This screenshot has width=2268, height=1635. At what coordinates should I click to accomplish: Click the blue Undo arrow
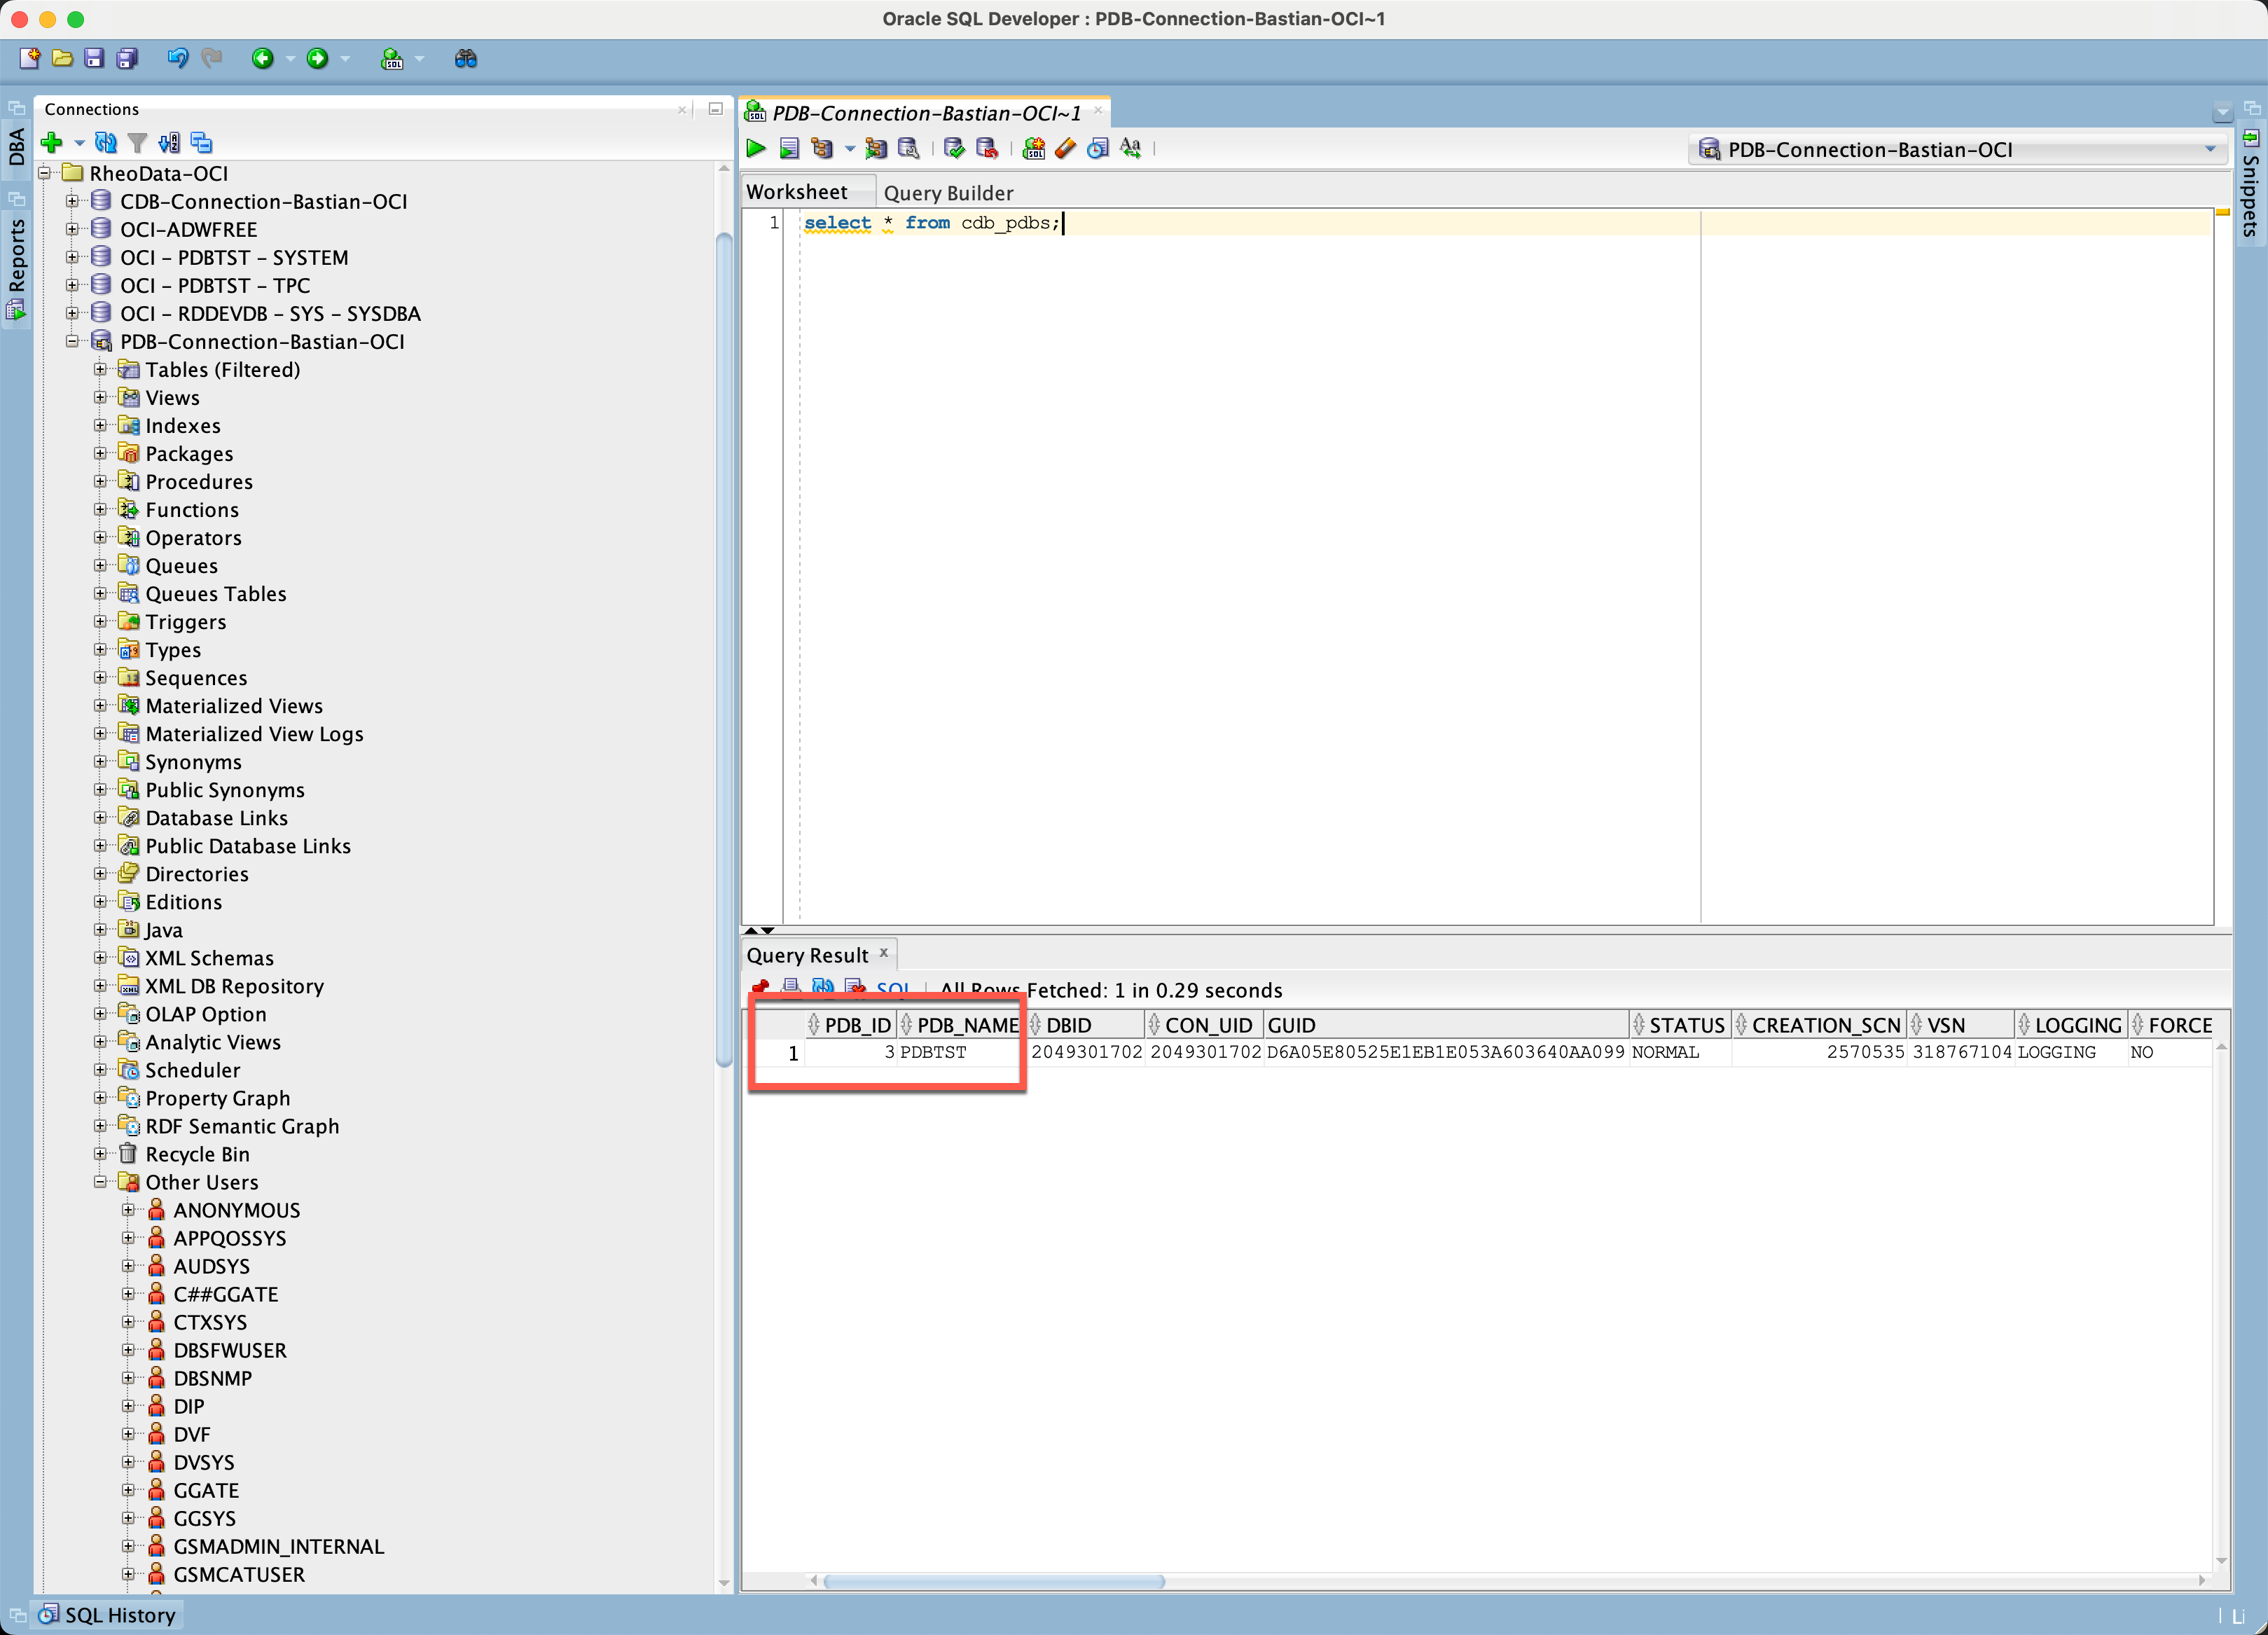178,59
